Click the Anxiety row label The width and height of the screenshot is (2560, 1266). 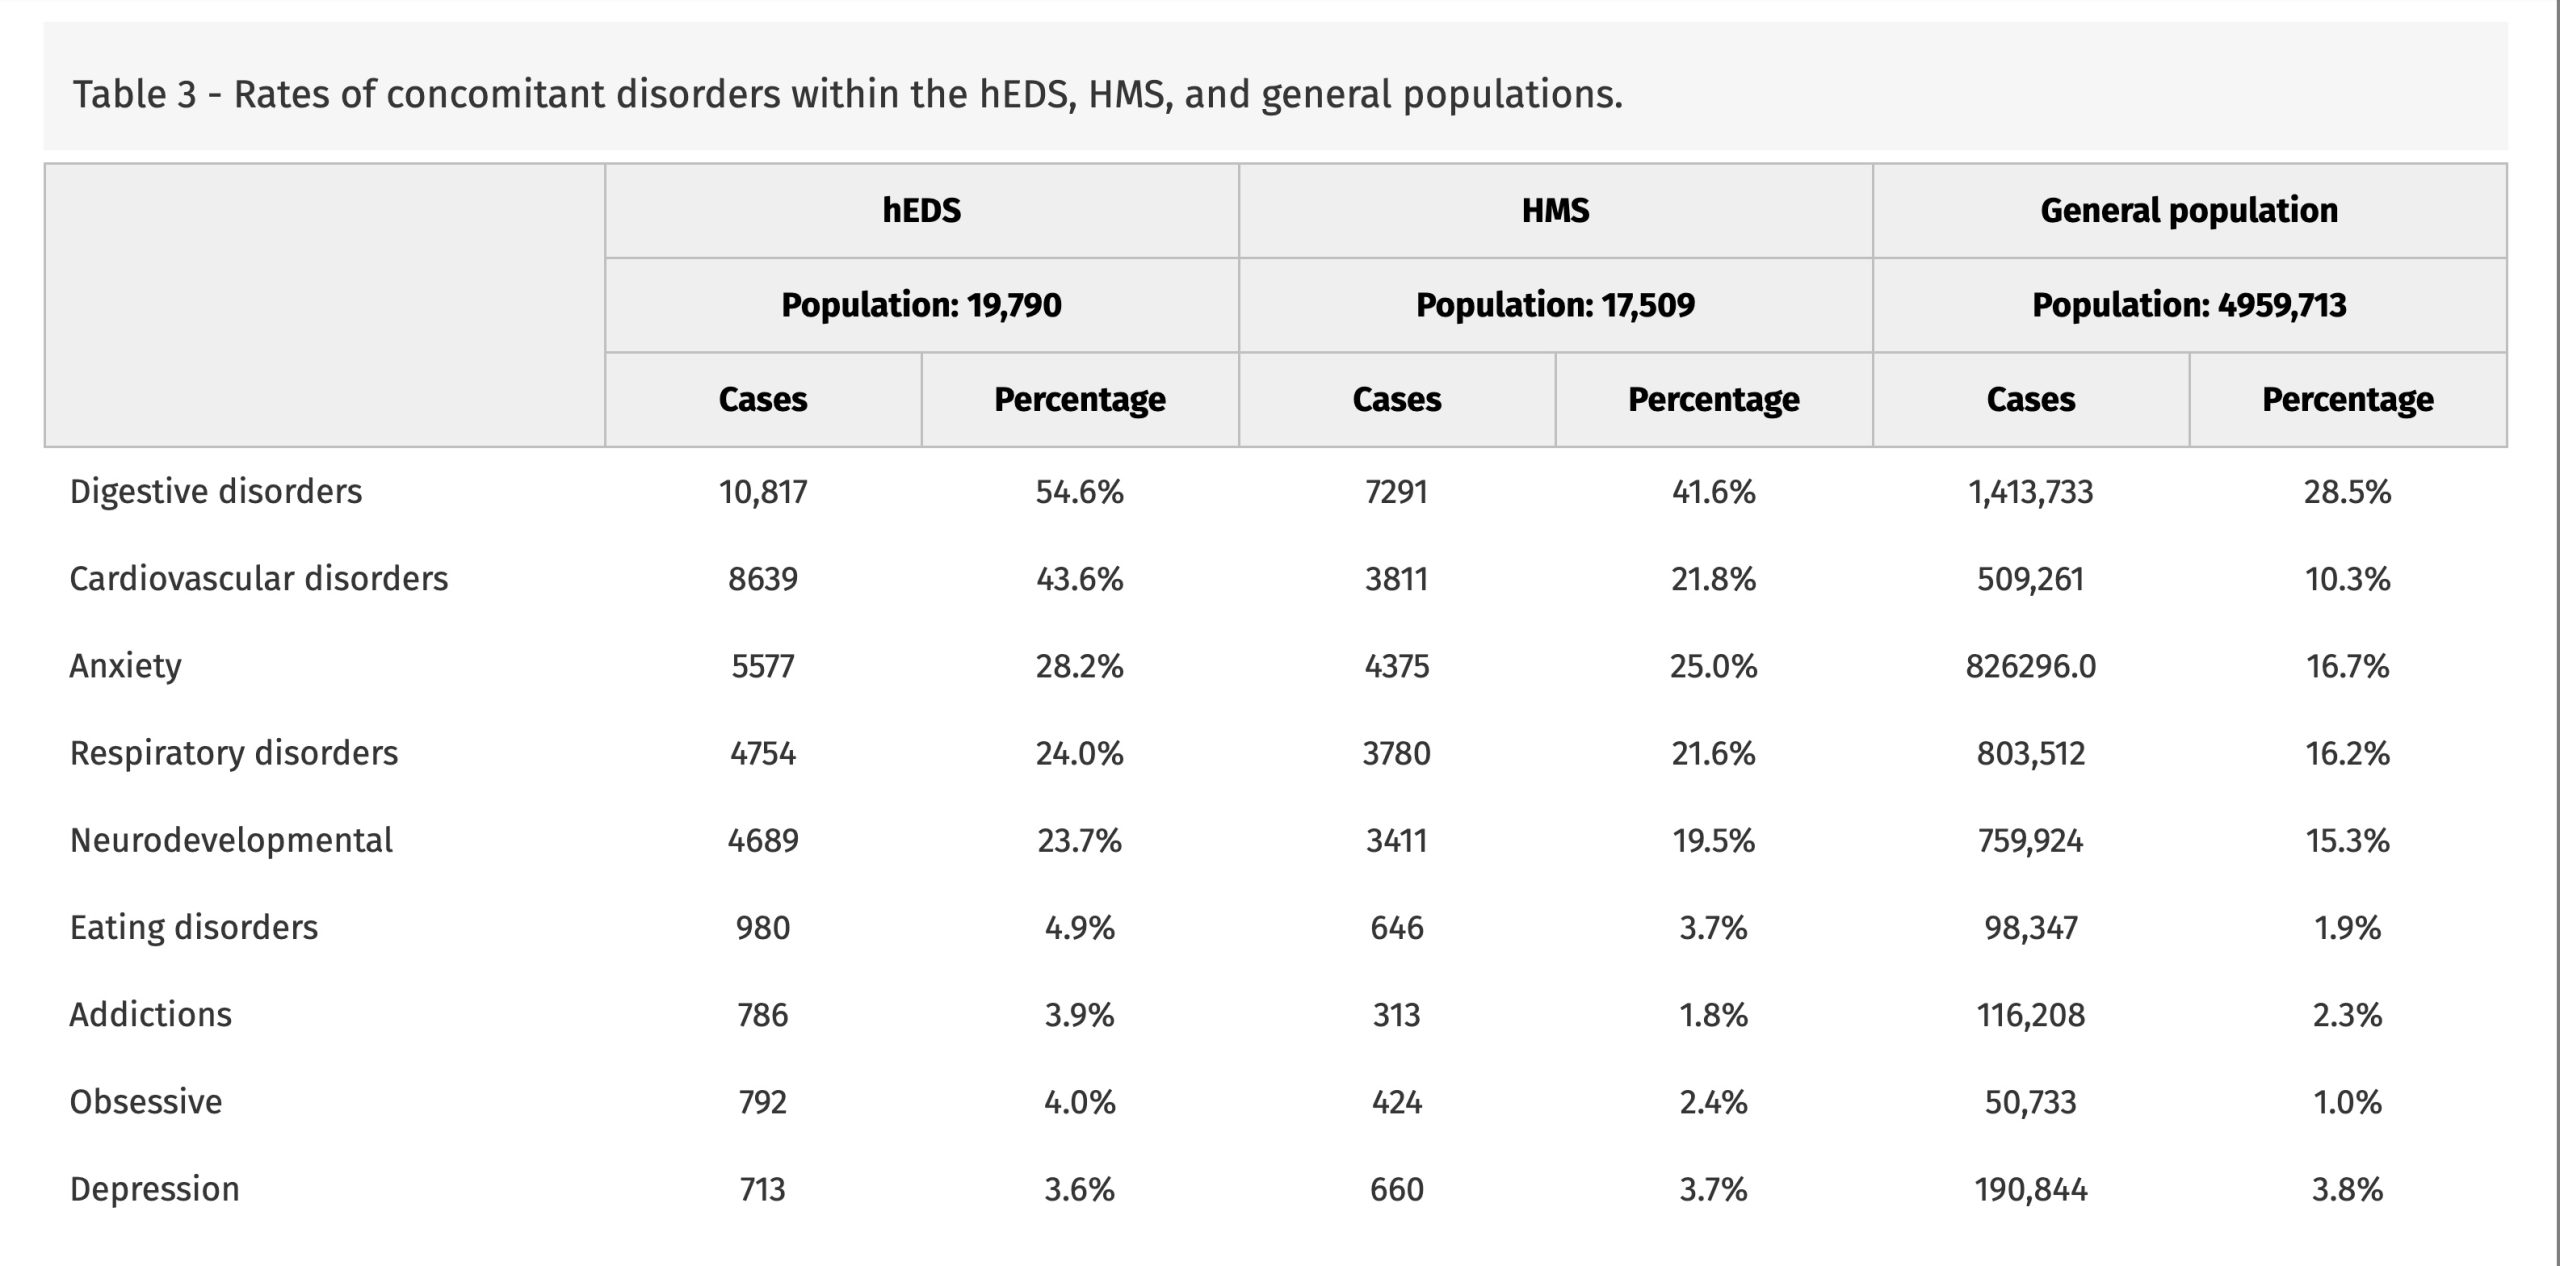[126, 666]
